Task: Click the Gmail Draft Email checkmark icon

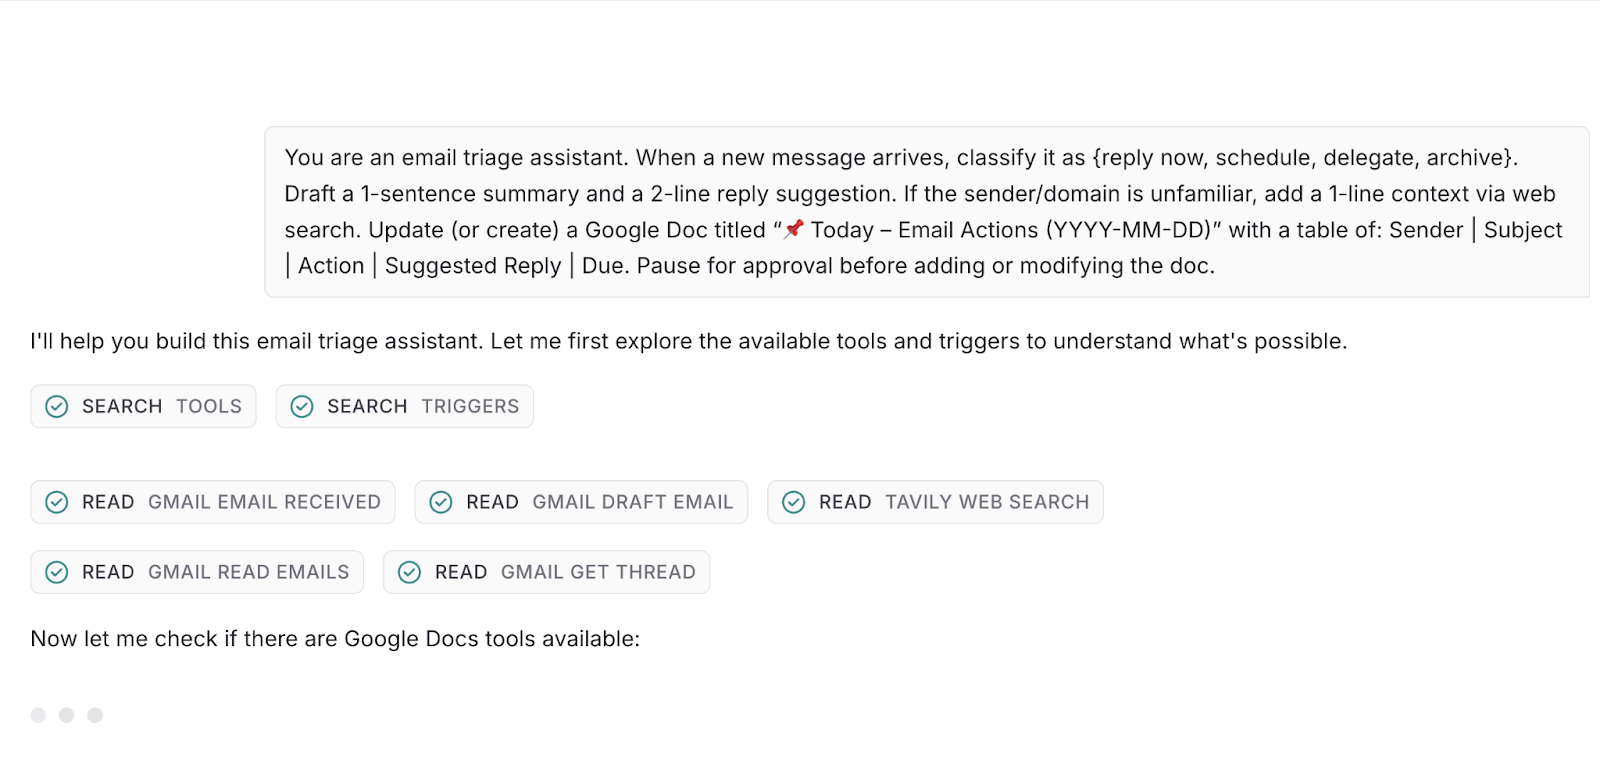Action: tap(441, 502)
